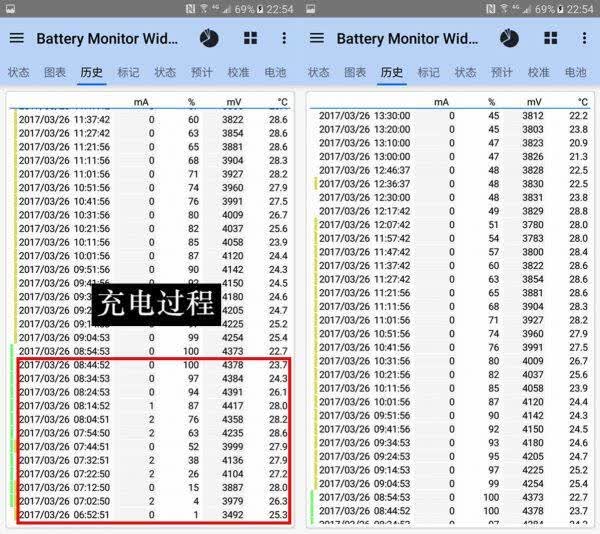Tap the 充电过程 overlay label
Screen dimensions: 600x534
(156, 304)
